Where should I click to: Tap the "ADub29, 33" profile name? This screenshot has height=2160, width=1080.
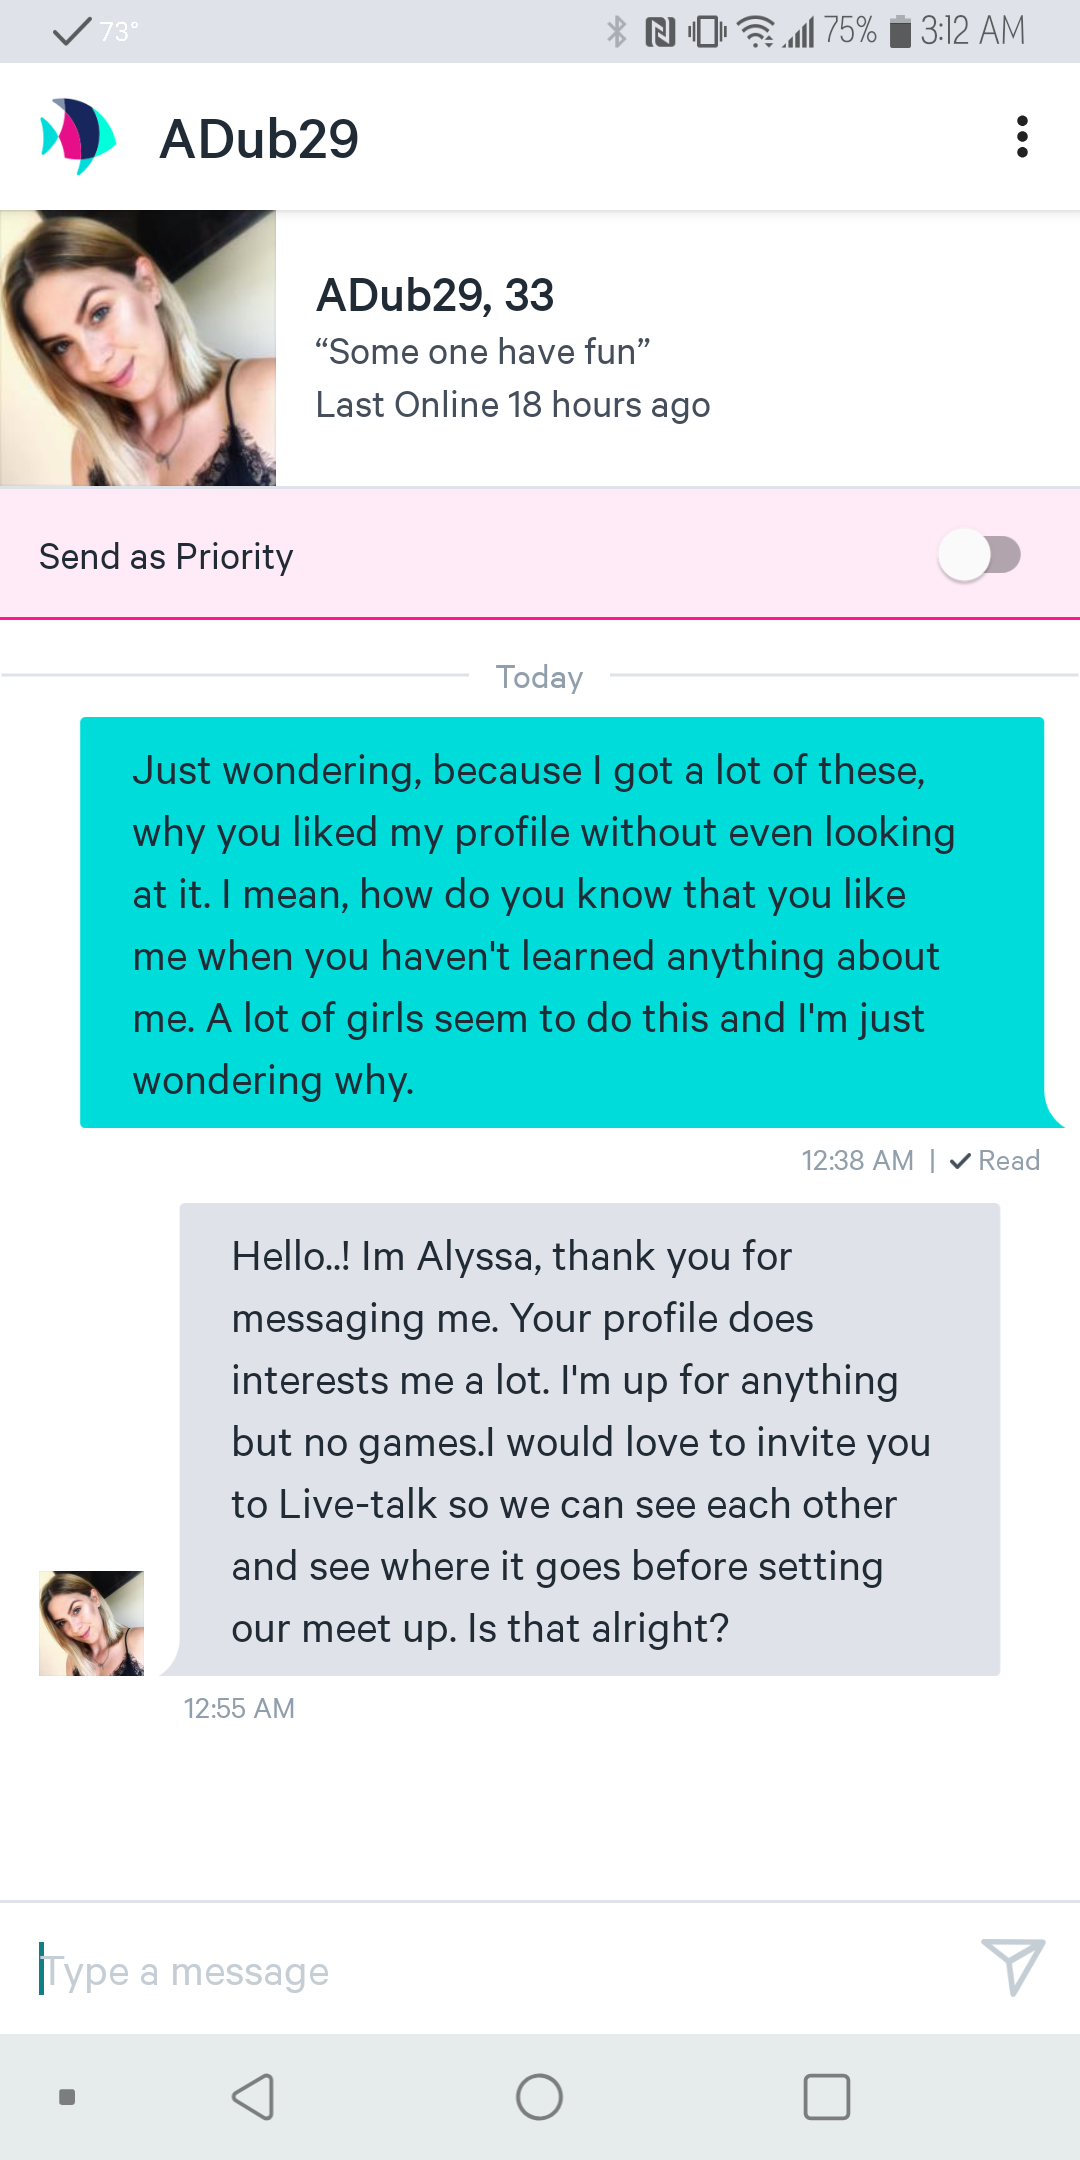tap(435, 295)
